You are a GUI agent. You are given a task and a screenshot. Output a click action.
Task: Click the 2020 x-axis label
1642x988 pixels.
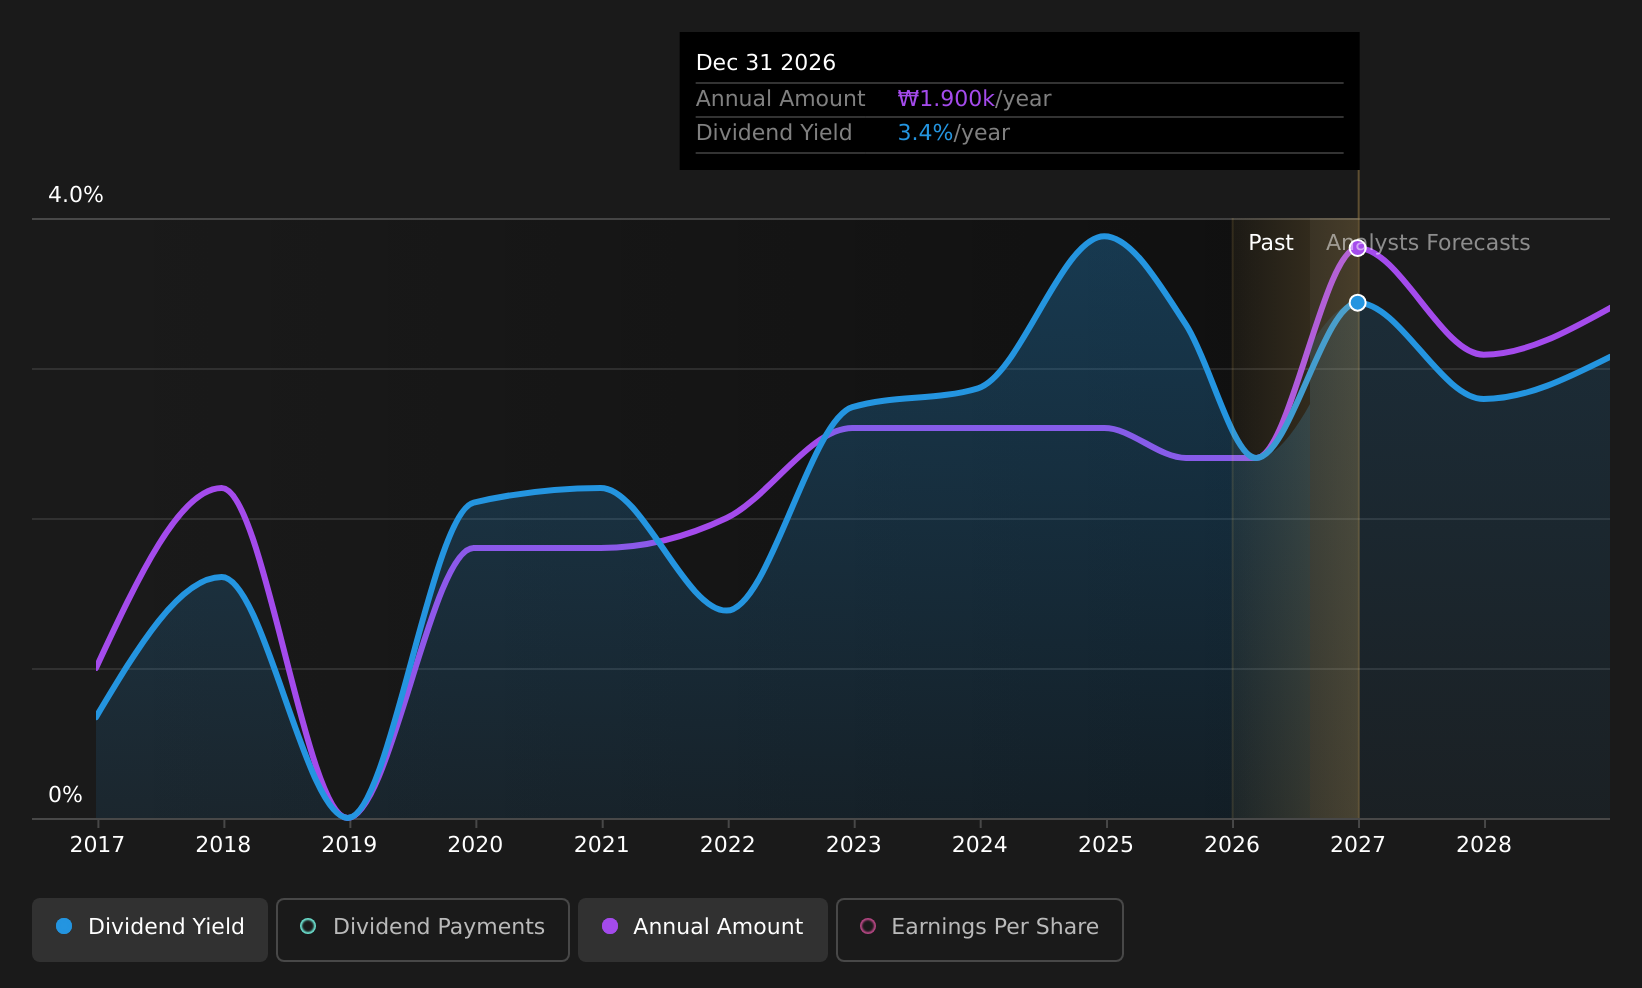(475, 845)
